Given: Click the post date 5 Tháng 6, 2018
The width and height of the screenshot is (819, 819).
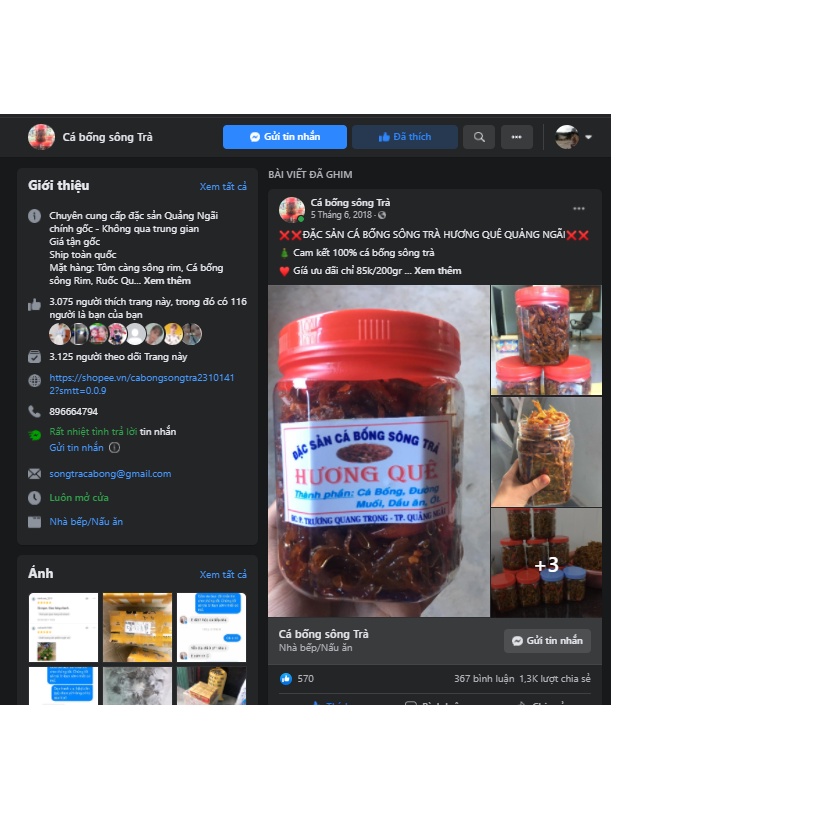Looking at the screenshot, I should point(341,215).
